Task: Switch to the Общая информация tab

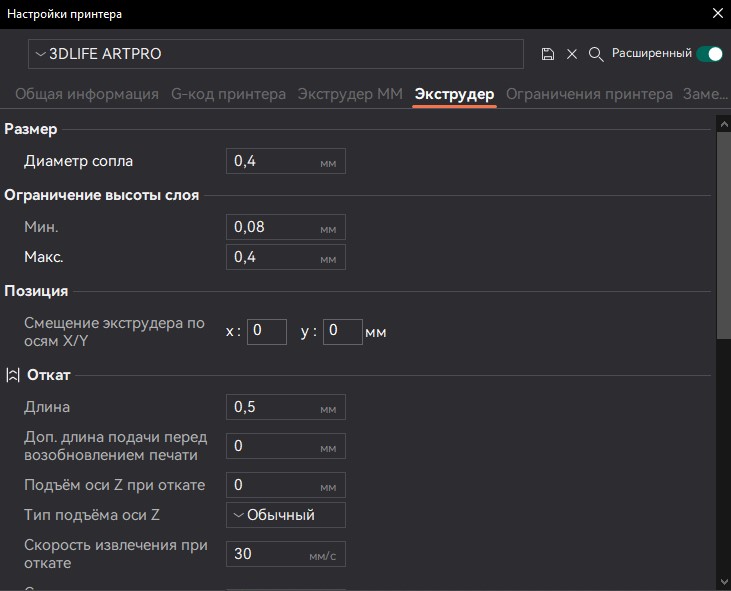Action: 87,94
